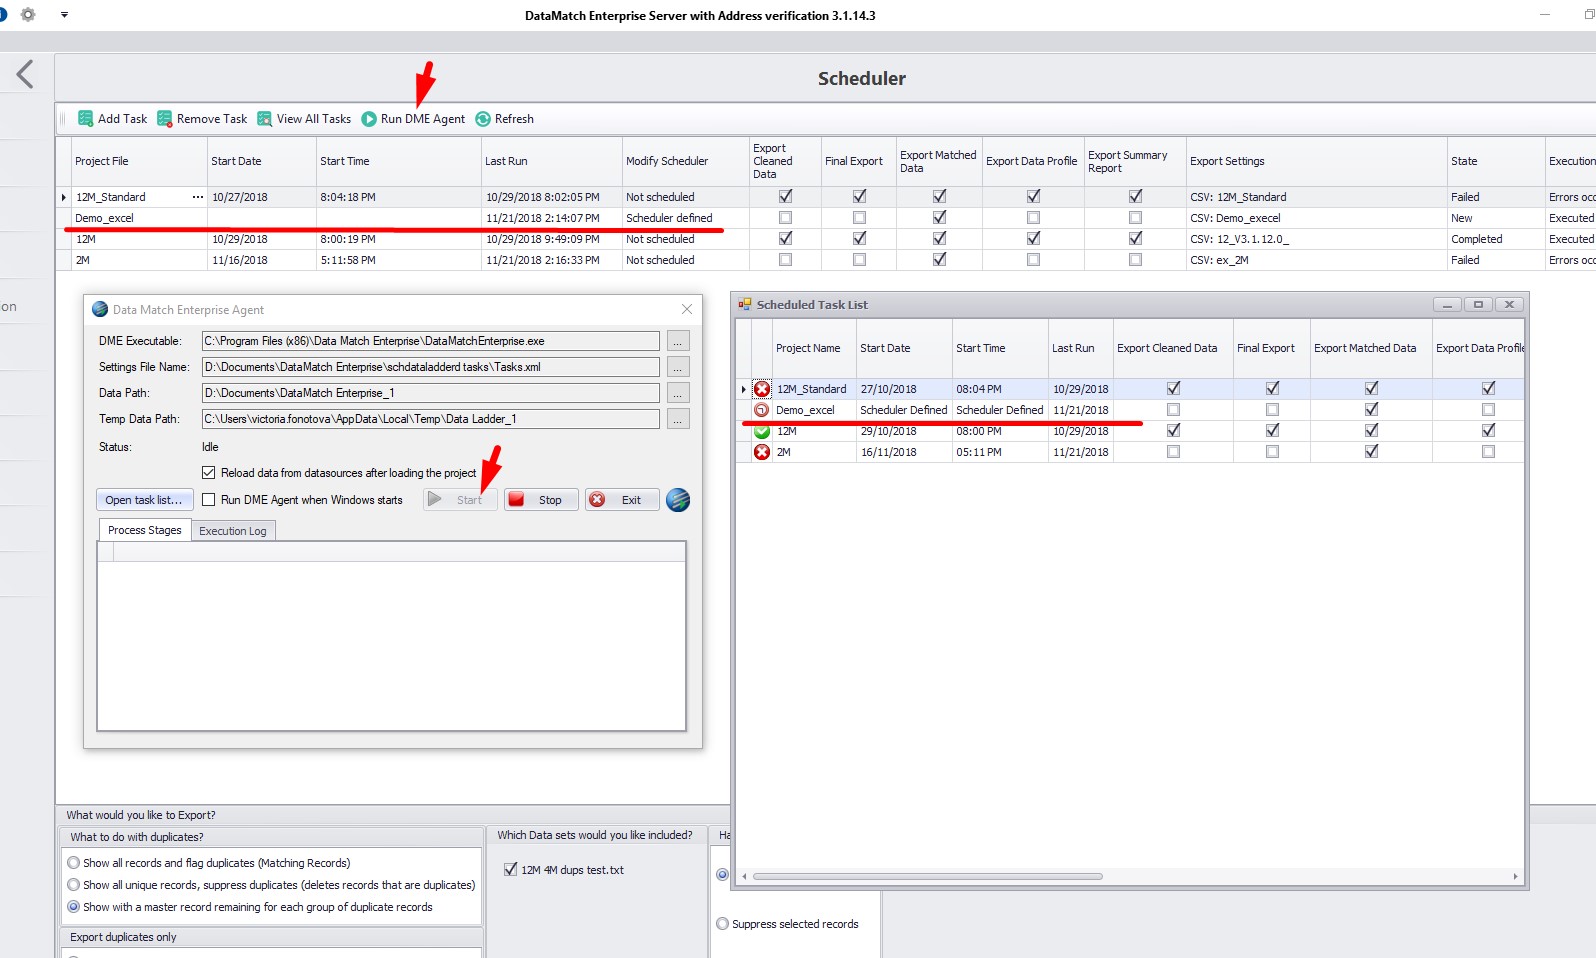Viewport: 1596px width, 958px height.
Task: Click the scrollbar right arrow in Scheduled Task List
Action: [1515, 876]
